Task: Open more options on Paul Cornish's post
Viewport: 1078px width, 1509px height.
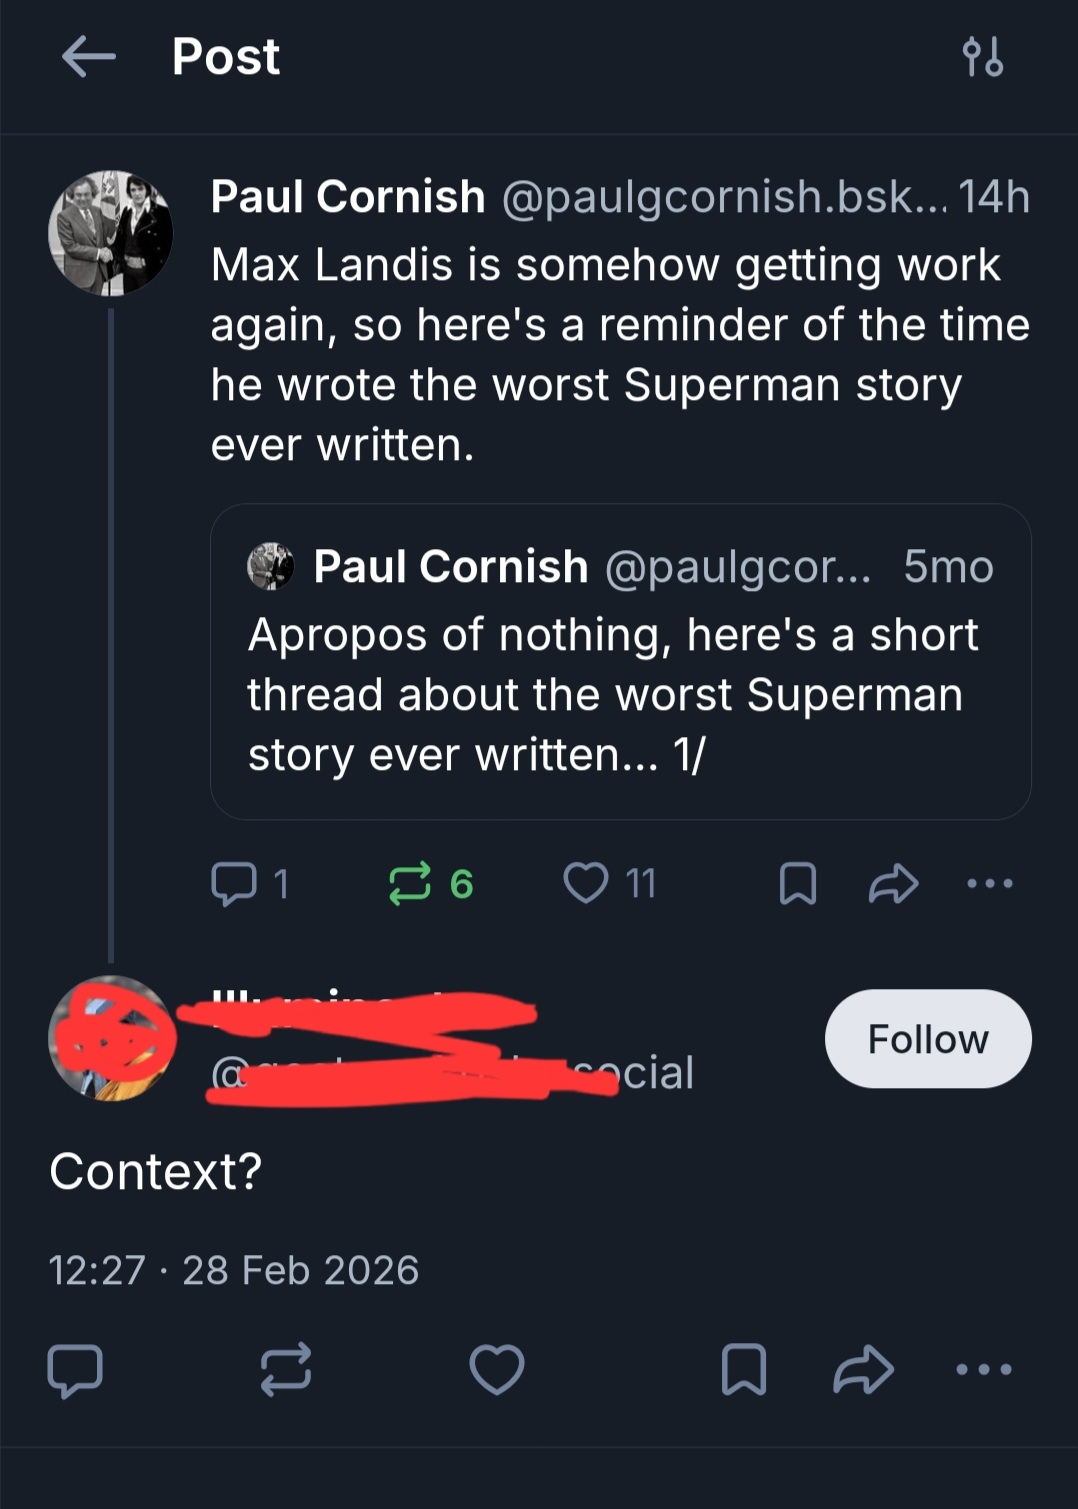Action: pos(990,884)
